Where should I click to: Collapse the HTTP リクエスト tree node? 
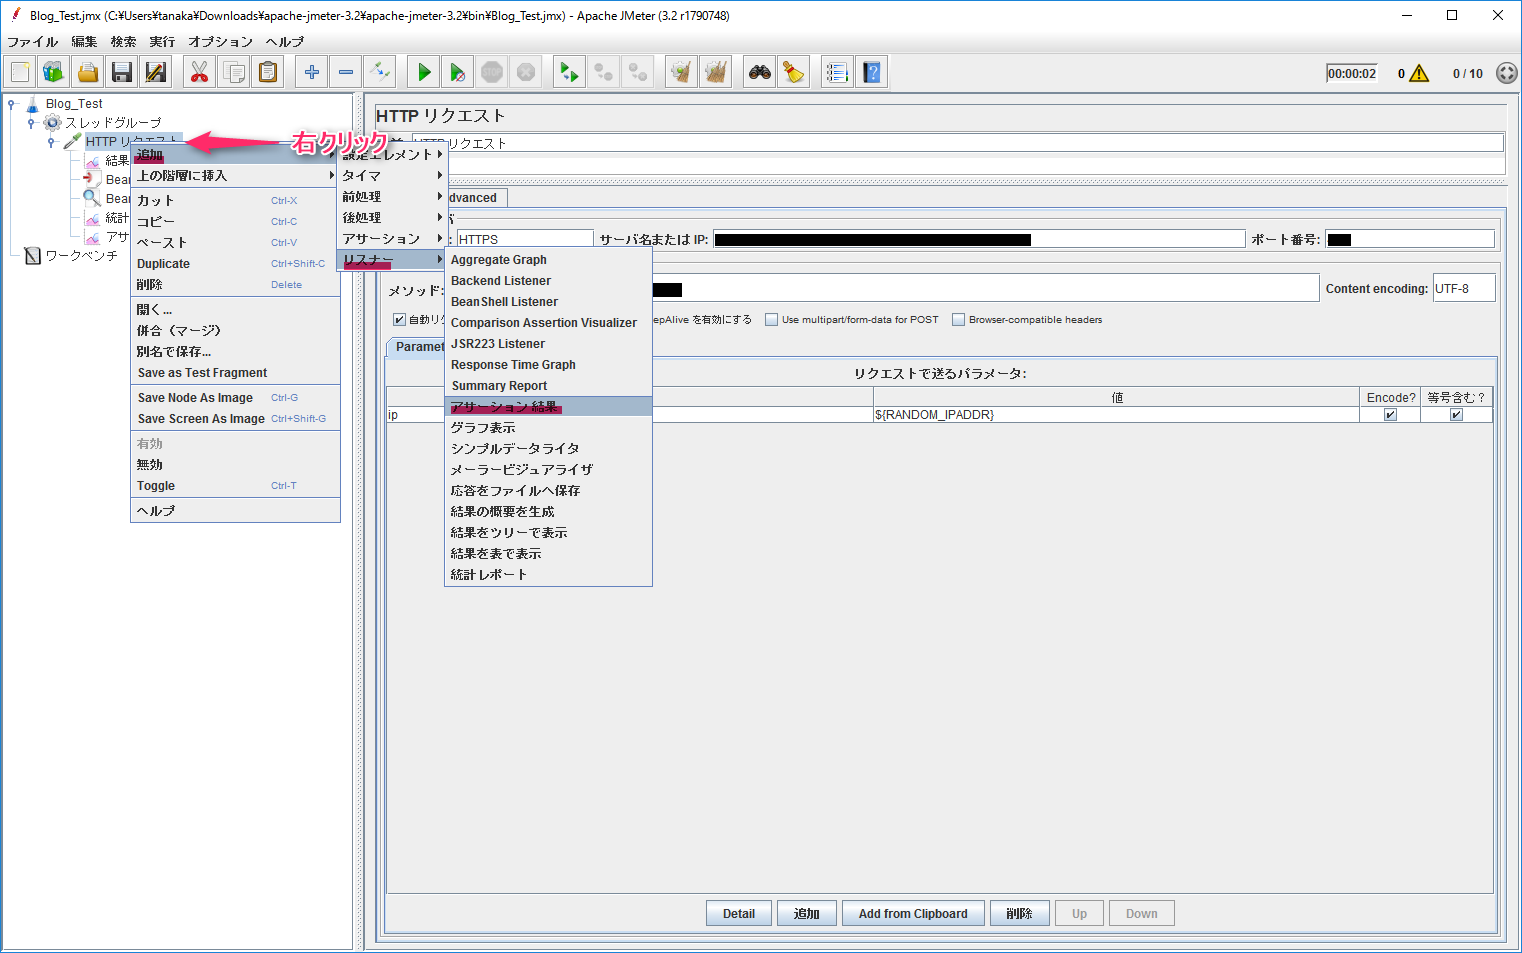51,142
